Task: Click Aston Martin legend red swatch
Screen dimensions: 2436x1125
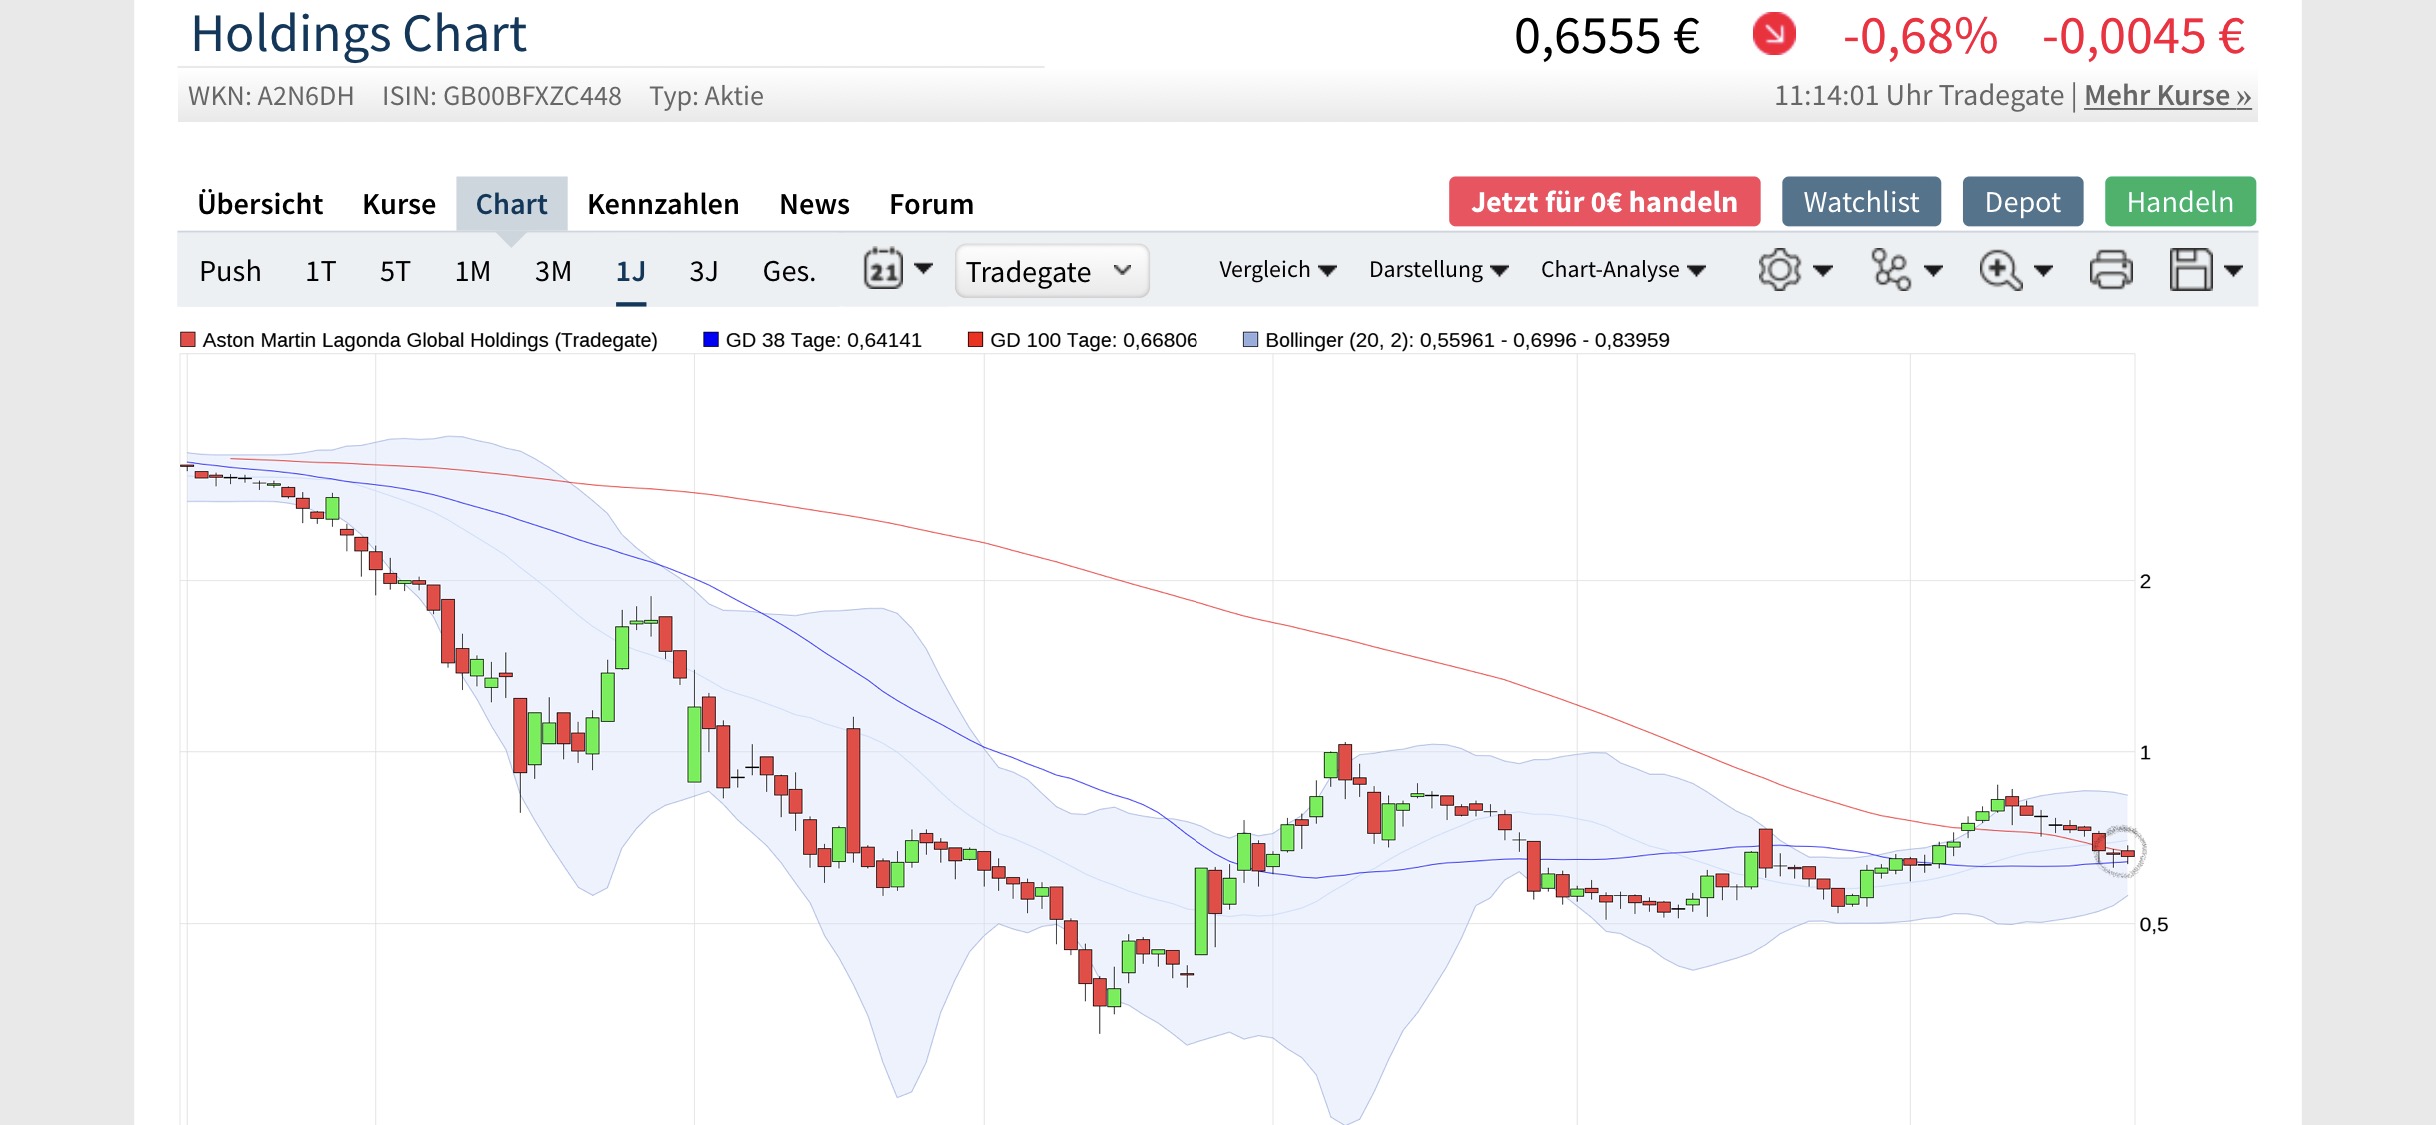Action: (x=188, y=340)
